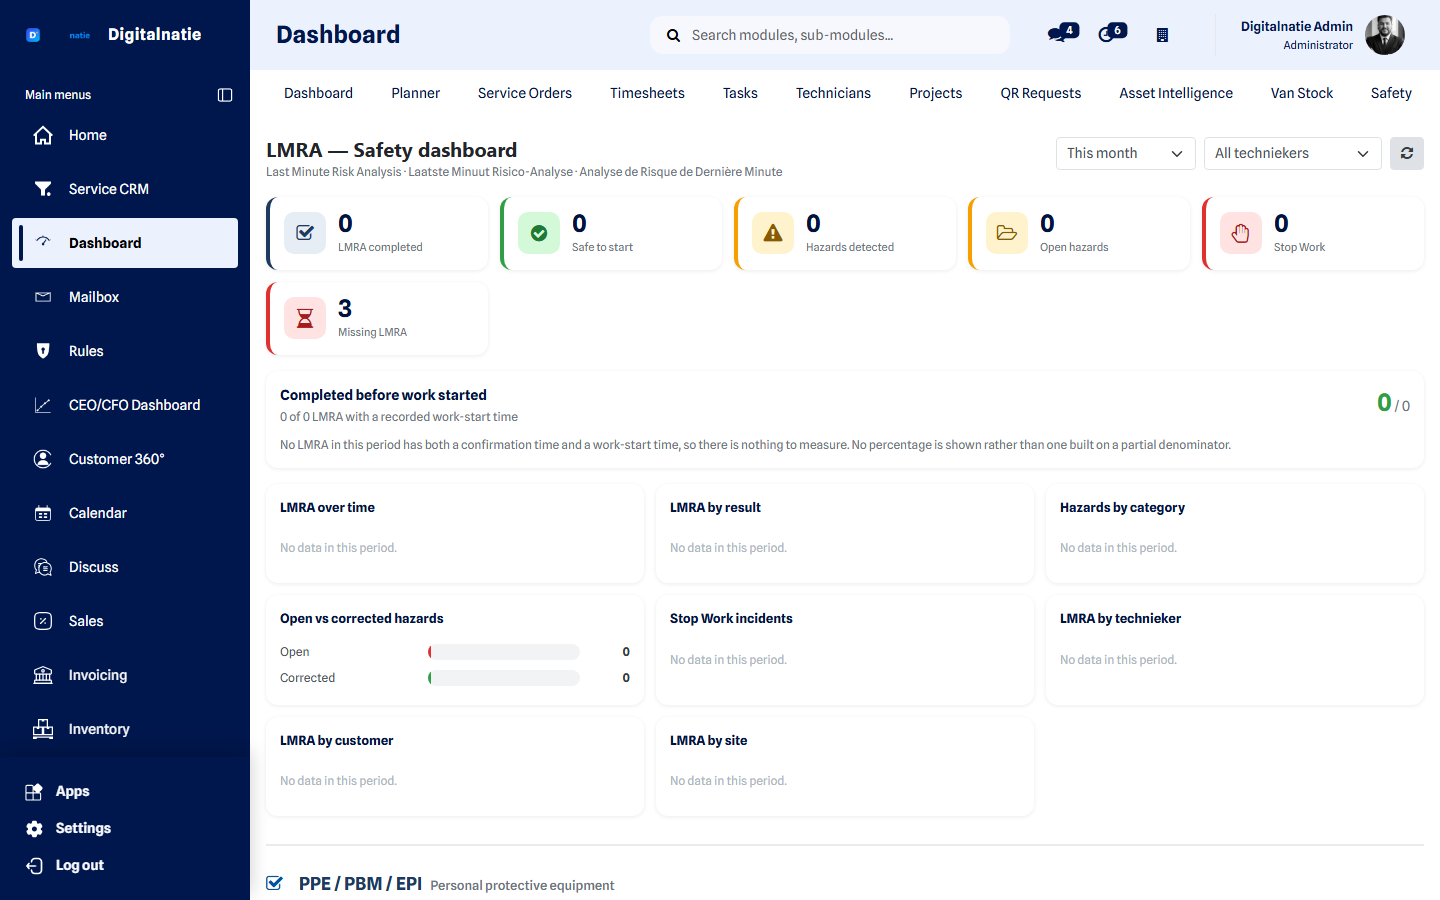This screenshot has width=1440, height=900.
Task: Click the LMRA over time card title
Action: tap(327, 508)
